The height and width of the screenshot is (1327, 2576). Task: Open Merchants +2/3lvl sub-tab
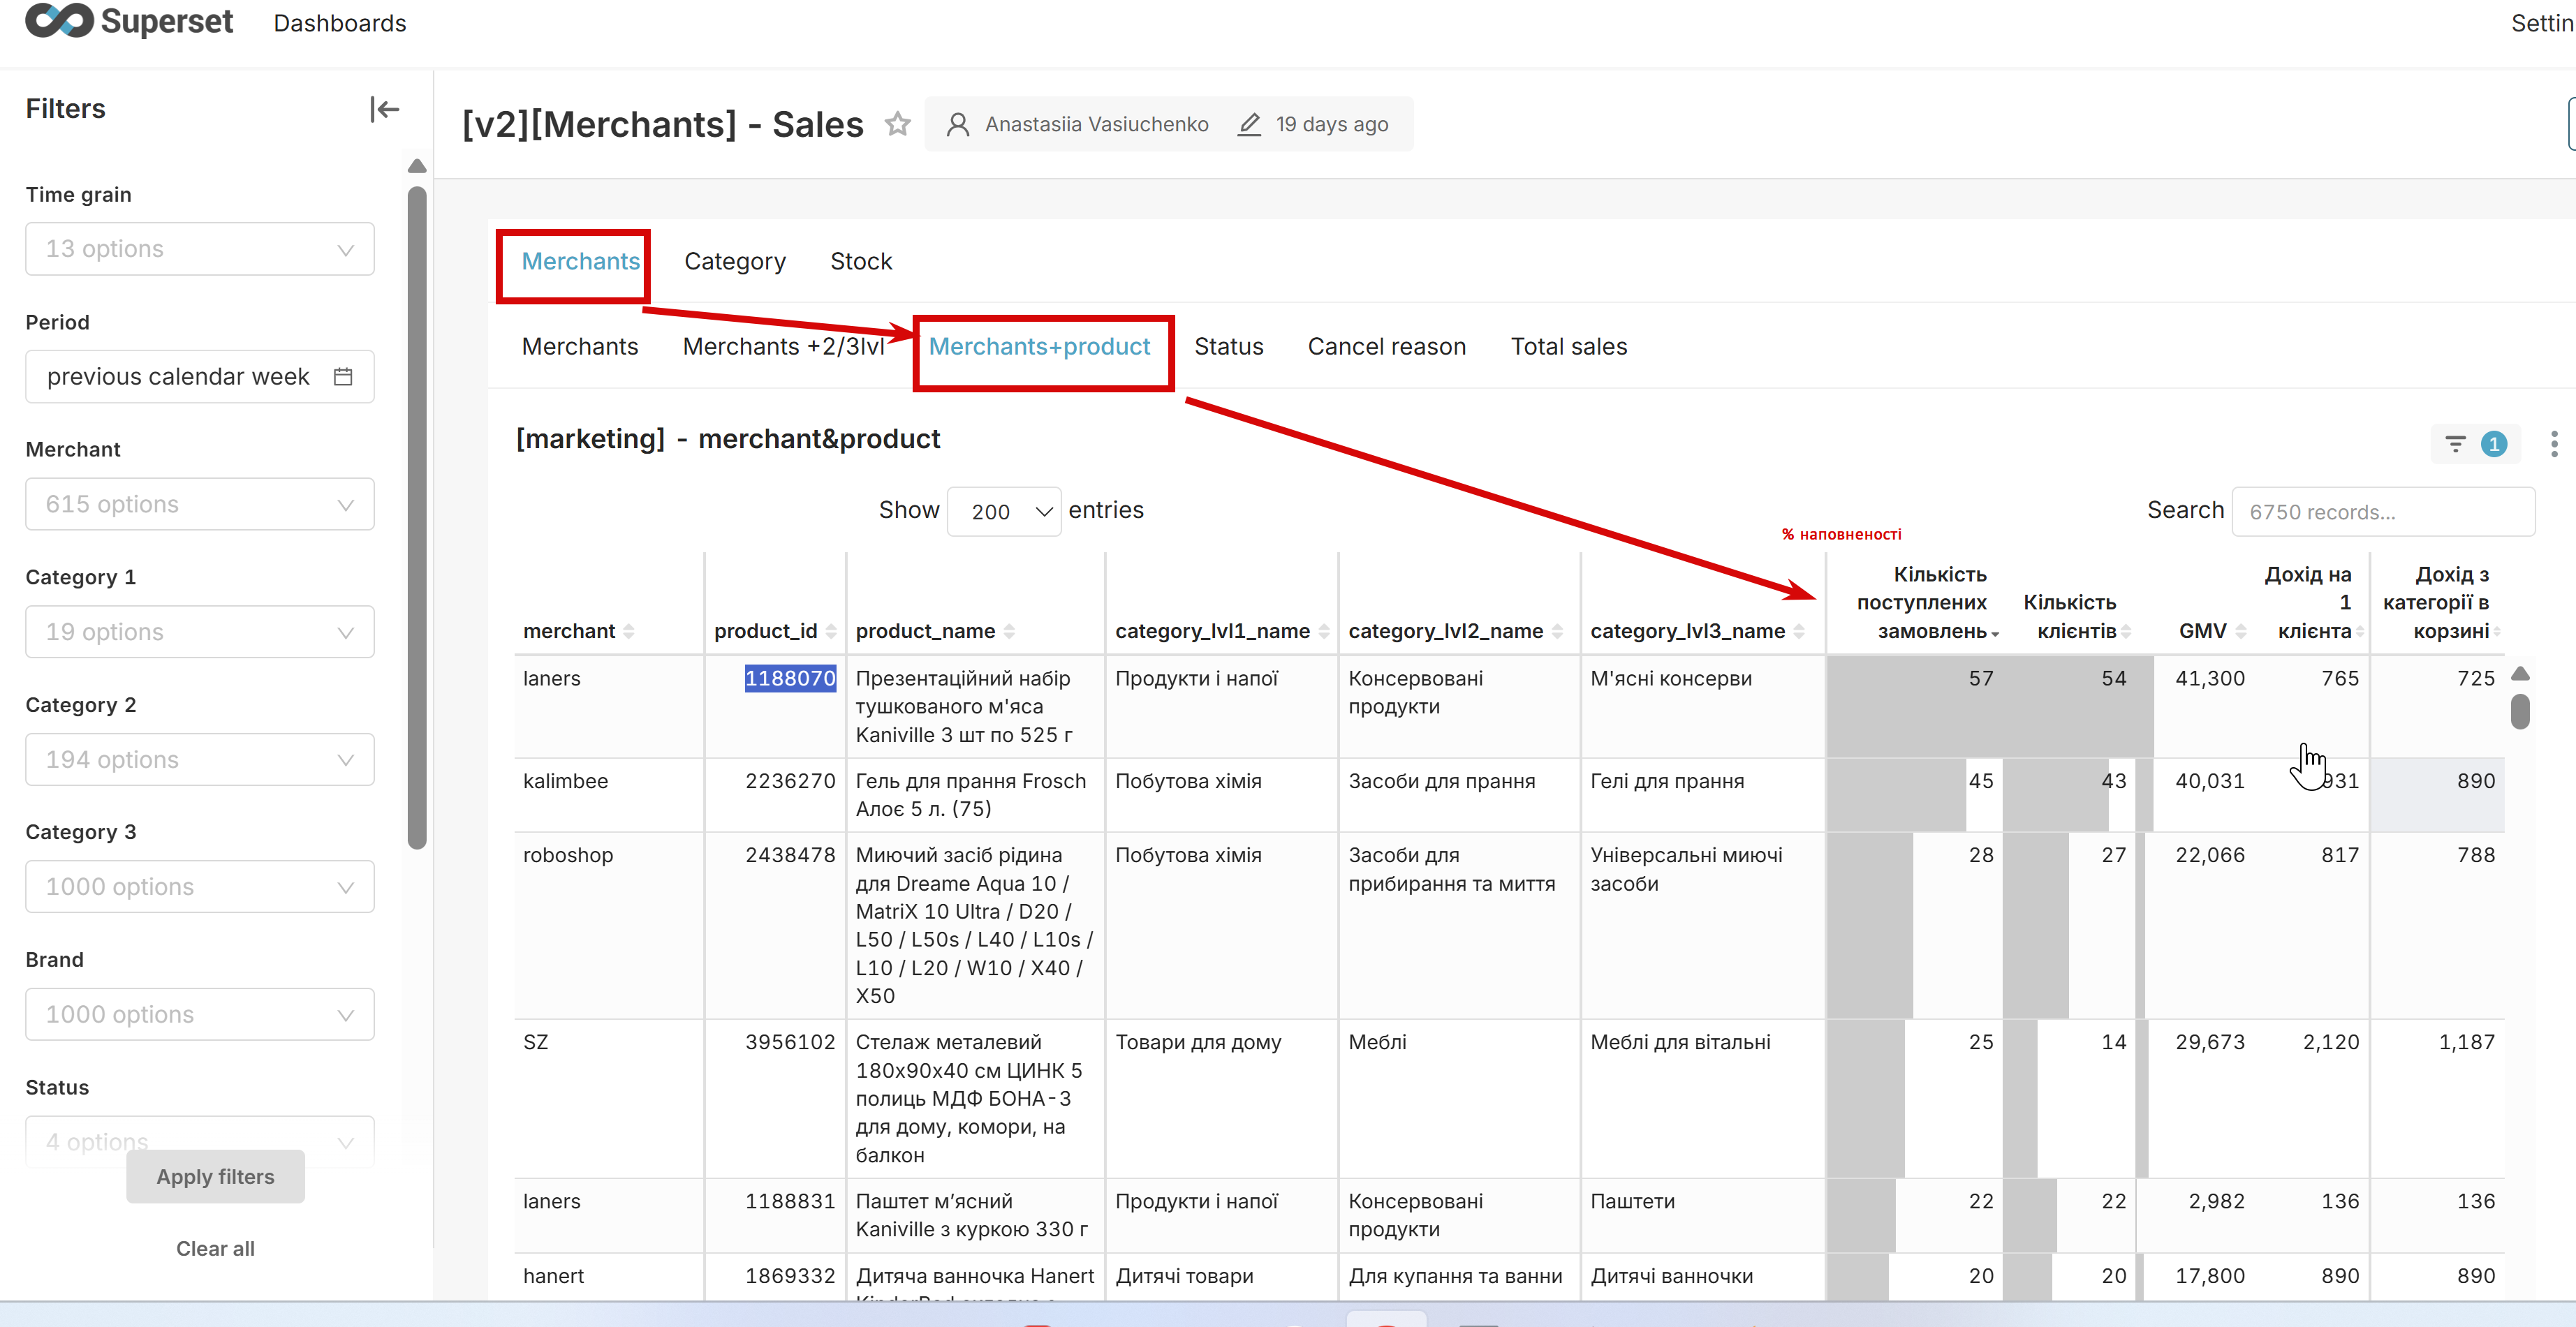pyautogui.click(x=783, y=347)
